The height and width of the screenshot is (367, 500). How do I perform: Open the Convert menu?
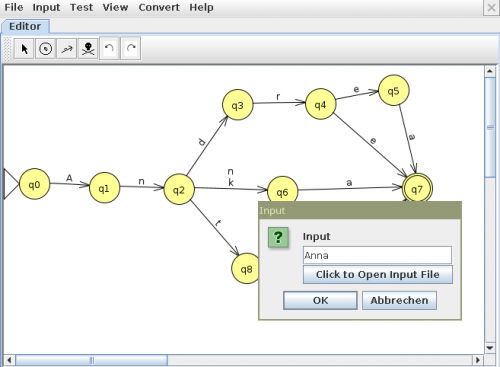coord(159,7)
